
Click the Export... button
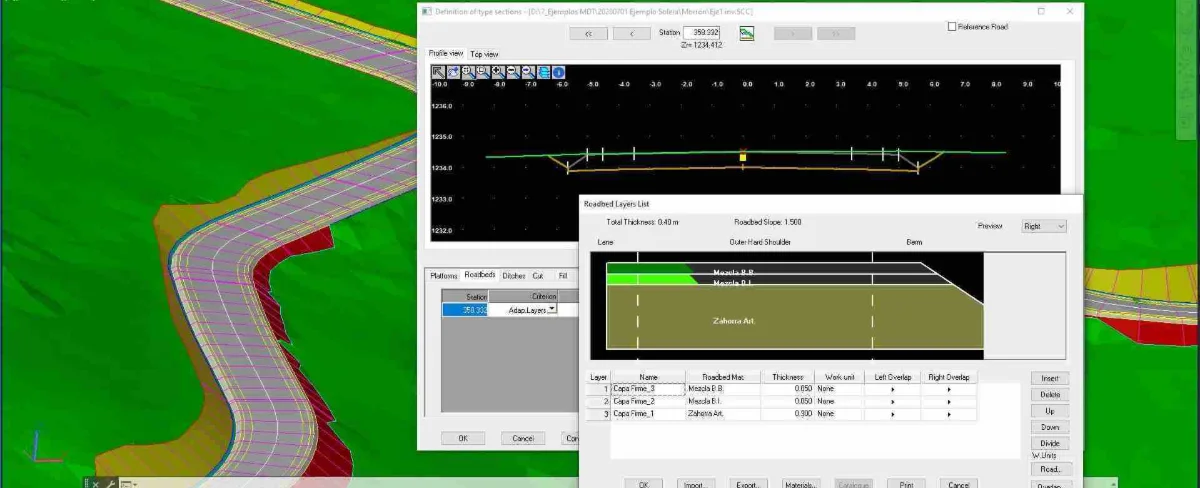tap(748, 484)
